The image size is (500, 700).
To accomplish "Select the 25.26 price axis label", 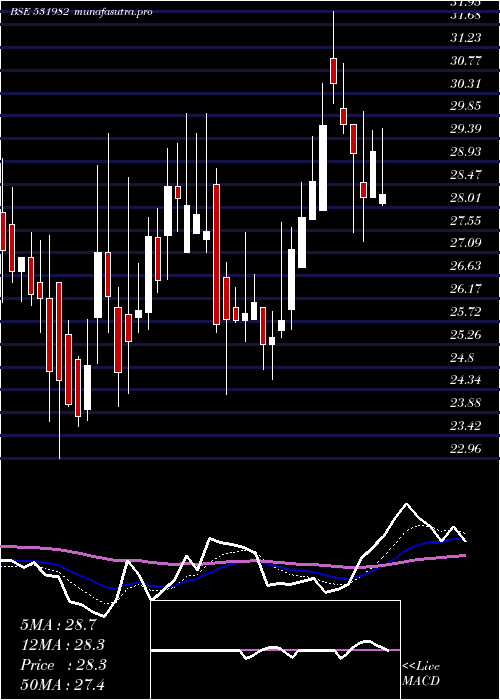I will point(466,334).
